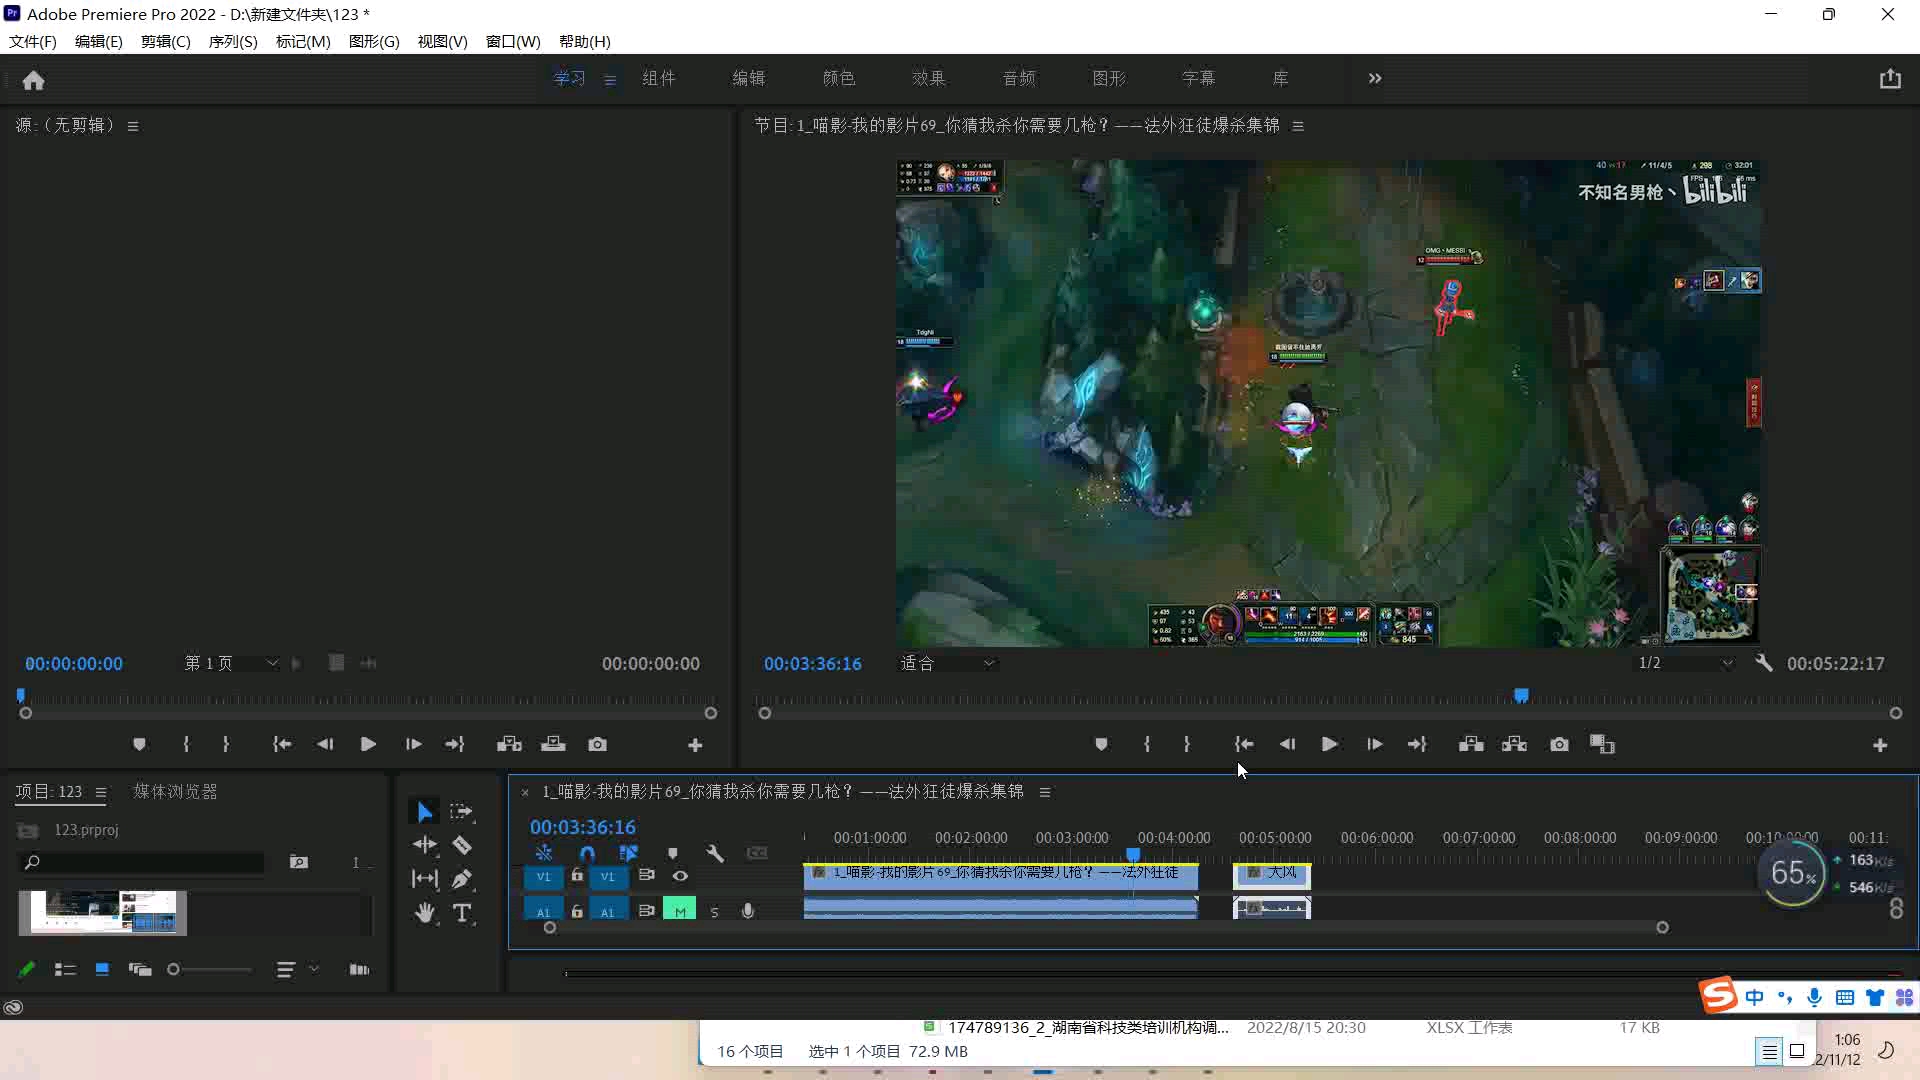Click 效果 tab in workspace switcher

pyautogui.click(x=927, y=78)
